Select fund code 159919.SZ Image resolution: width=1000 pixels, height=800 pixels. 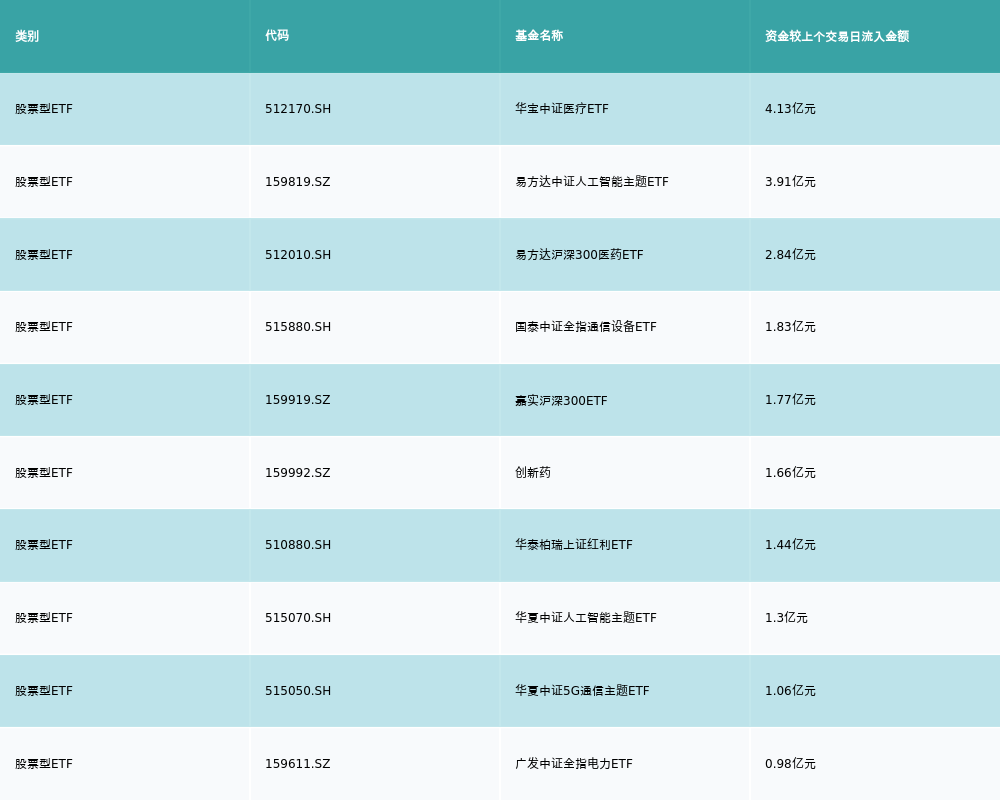(297, 400)
